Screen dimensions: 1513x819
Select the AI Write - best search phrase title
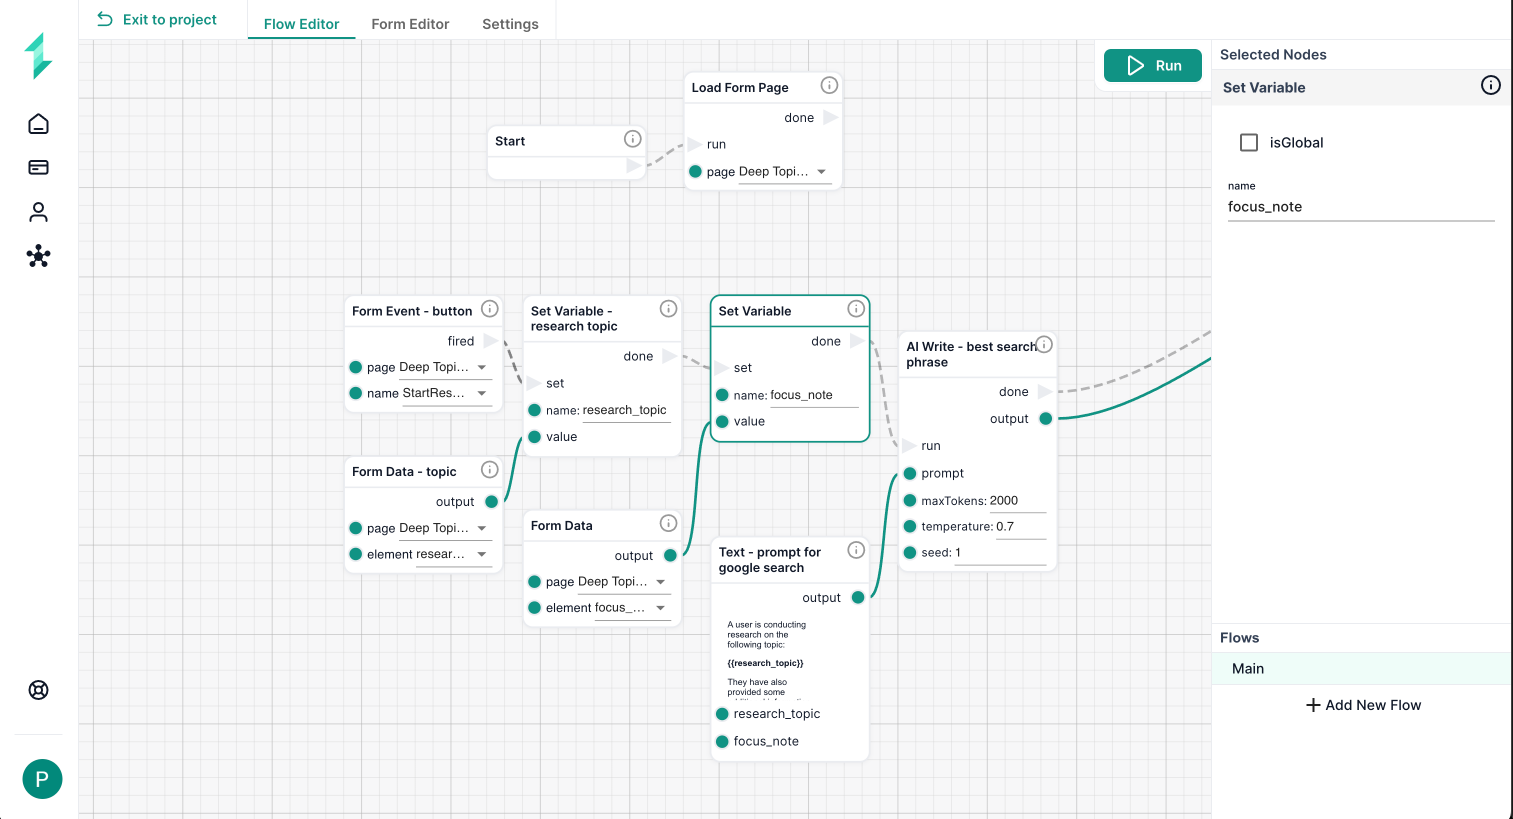971,355
